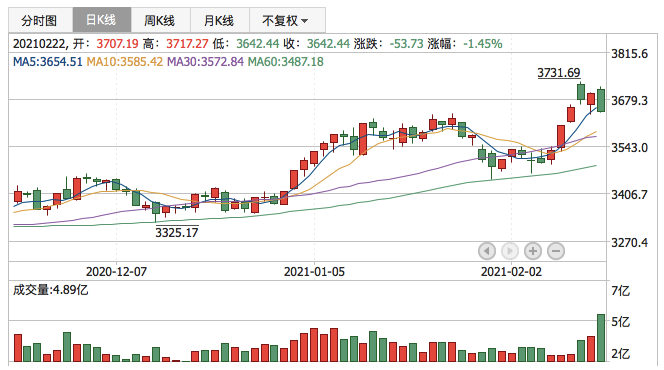This screenshot has height=370, width=664.
Task: Zoom in with the plus icon
Action: [x=533, y=251]
